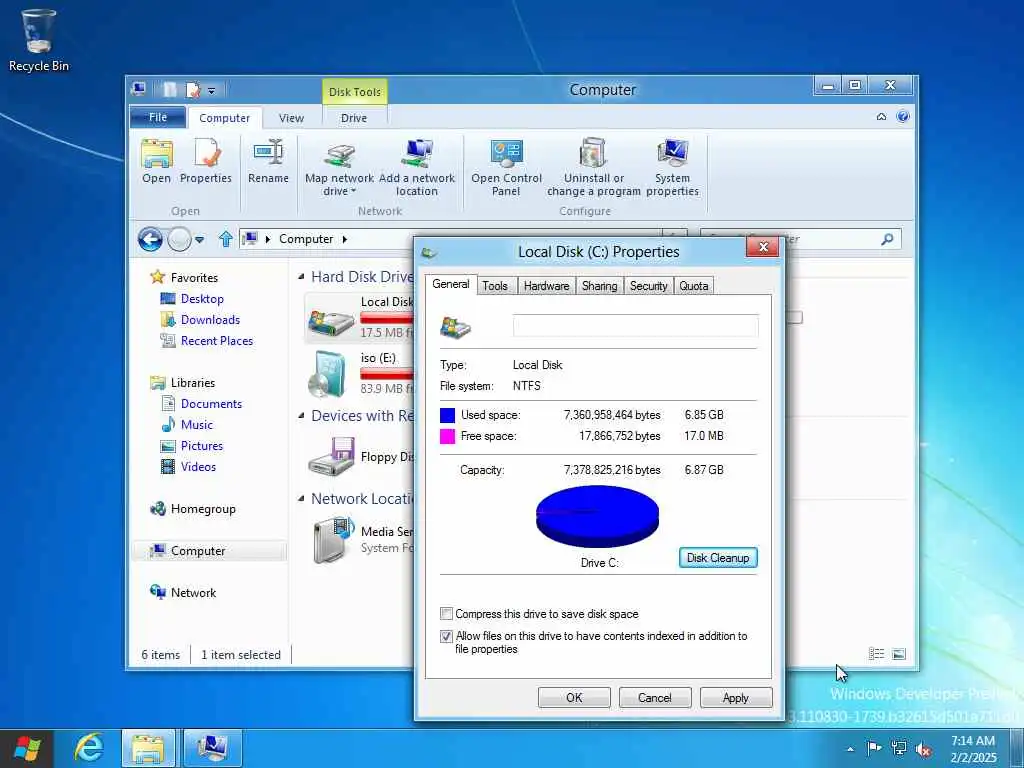
Task: Close the Local Disk Properties dialog
Action: pos(763,247)
